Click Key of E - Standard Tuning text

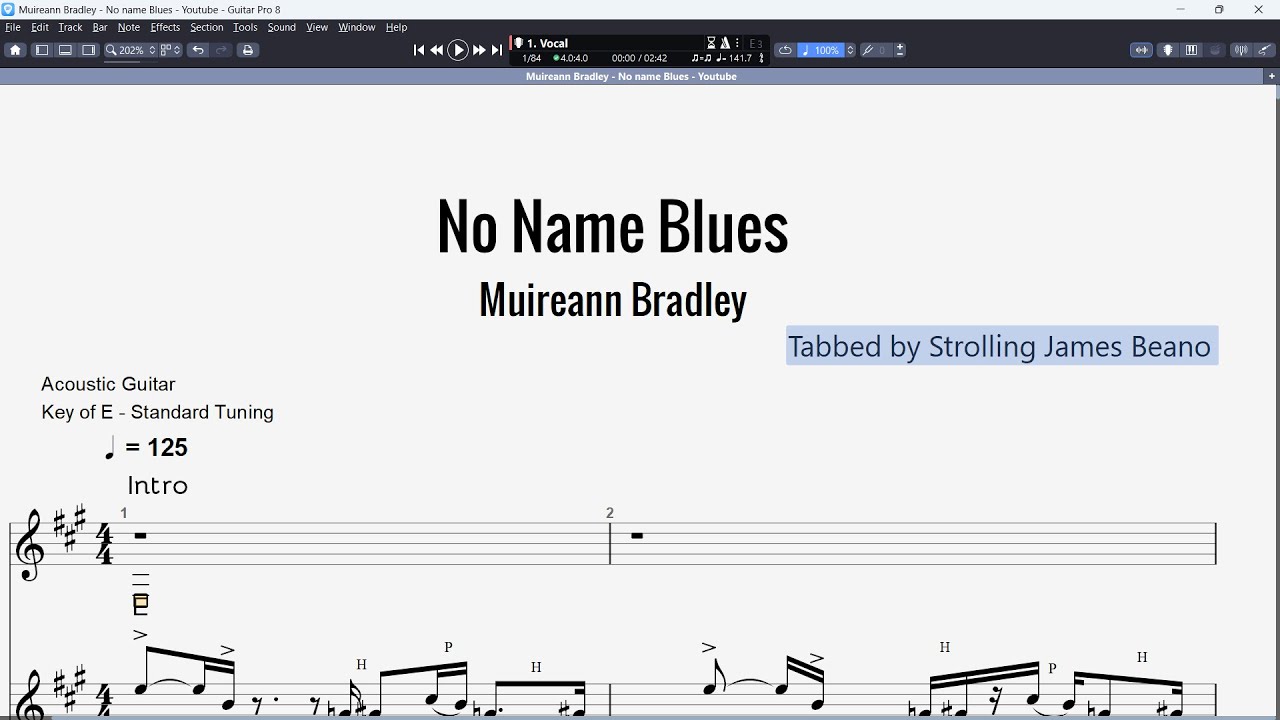(157, 412)
